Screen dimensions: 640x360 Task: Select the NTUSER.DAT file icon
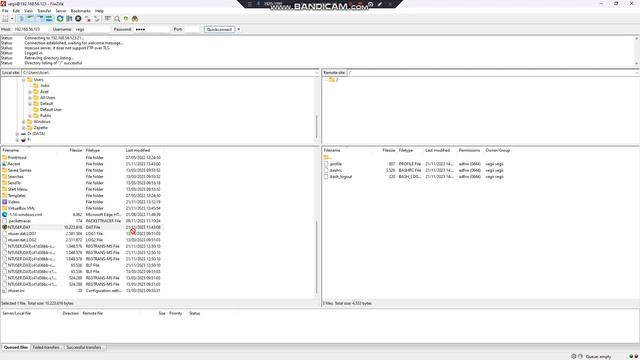tap(4, 227)
